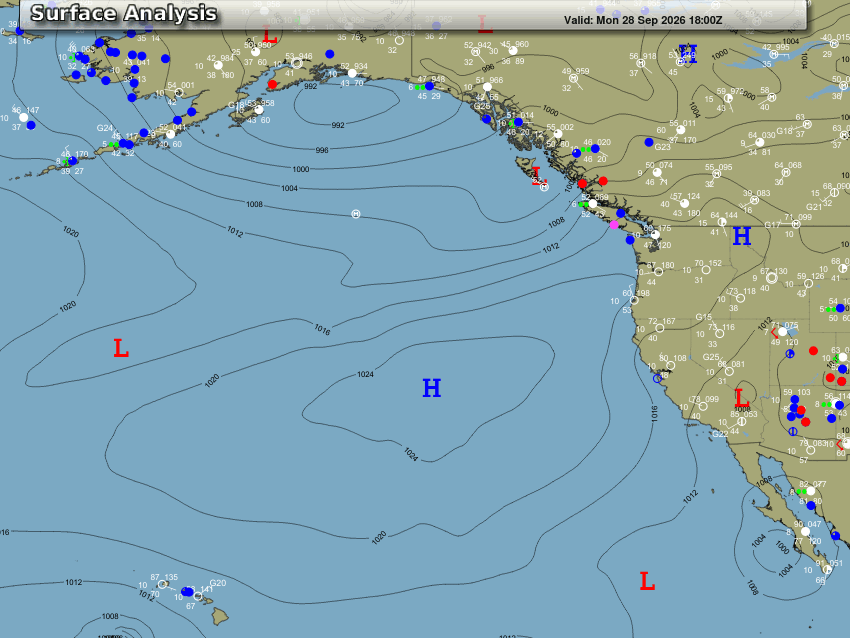Click the blue H over the Pacific high
The width and height of the screenshot is (850, 638).
point(431,388)
